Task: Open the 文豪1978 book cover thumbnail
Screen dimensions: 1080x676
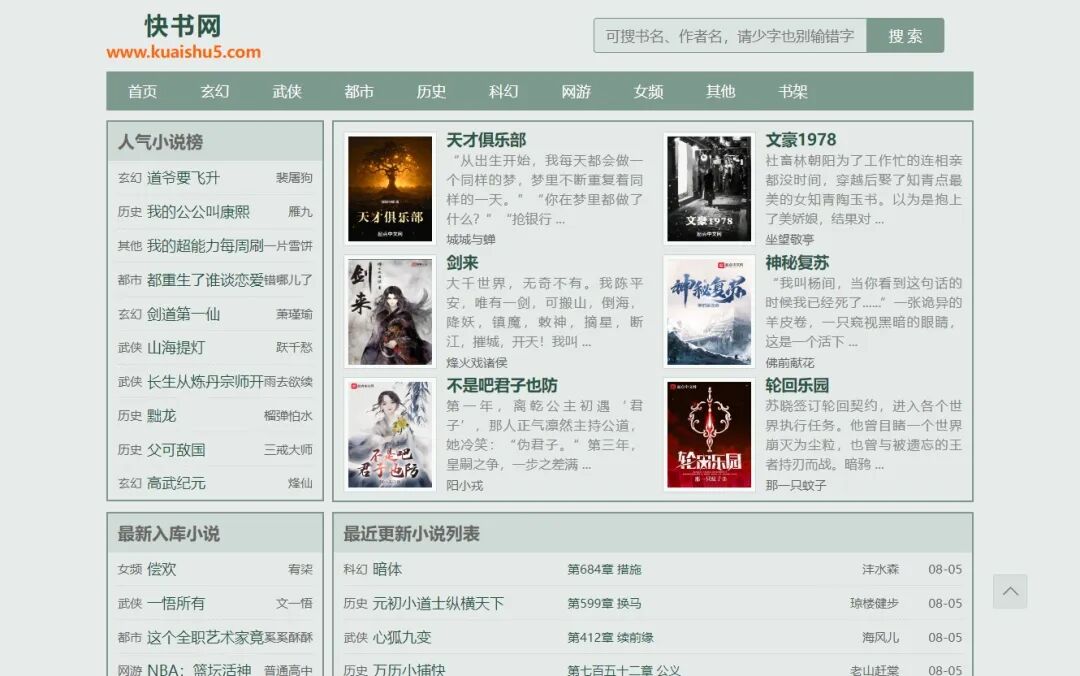Action: [709, 188]
